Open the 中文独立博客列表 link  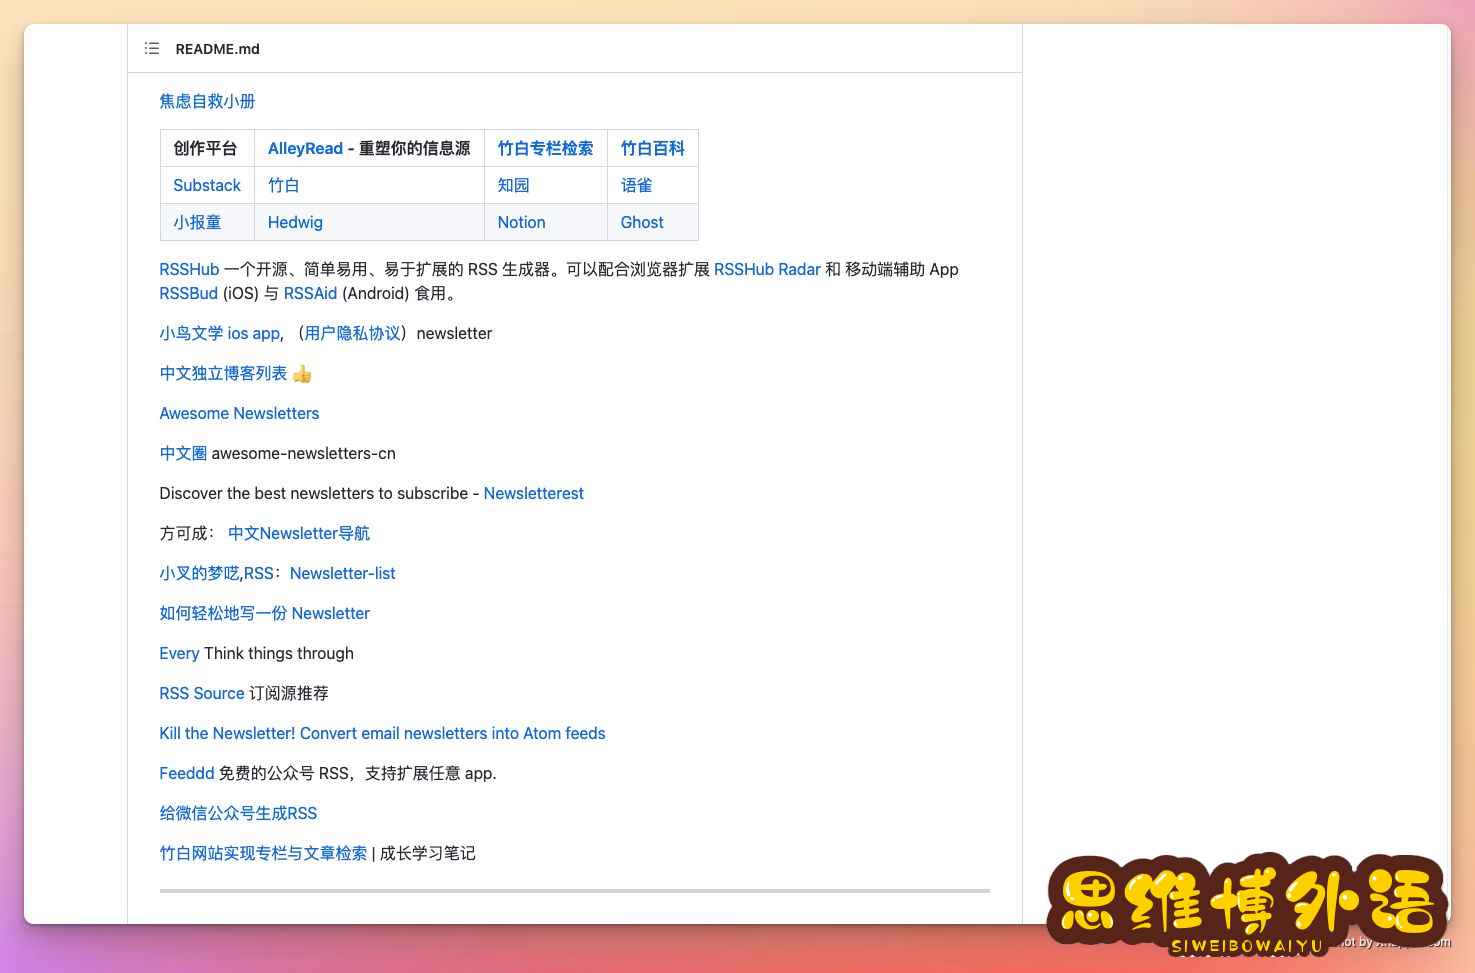tap(223, 373)
